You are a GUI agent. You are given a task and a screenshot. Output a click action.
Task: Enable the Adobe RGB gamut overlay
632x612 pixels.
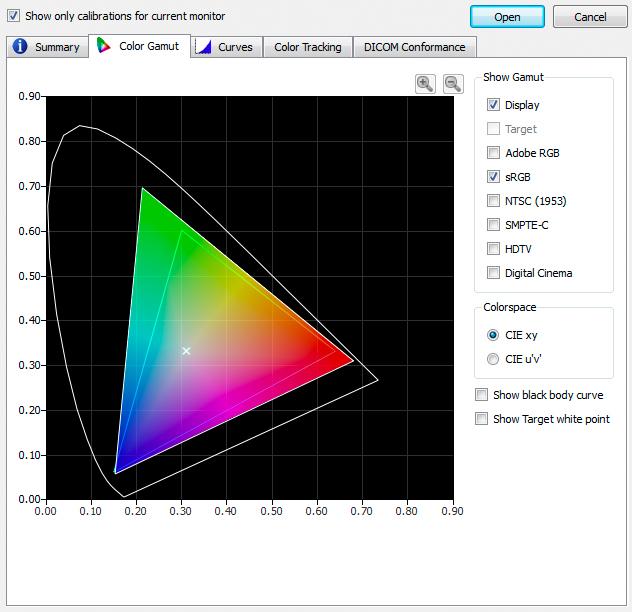point(493,153)
